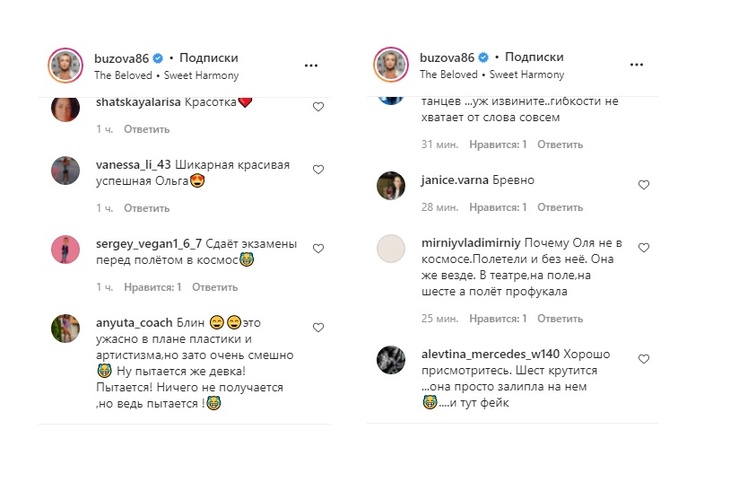The width and height of the screenshot is (730, 491).
Task: Like anyuta_coach's comment with heart
Action: coord(318,327)
